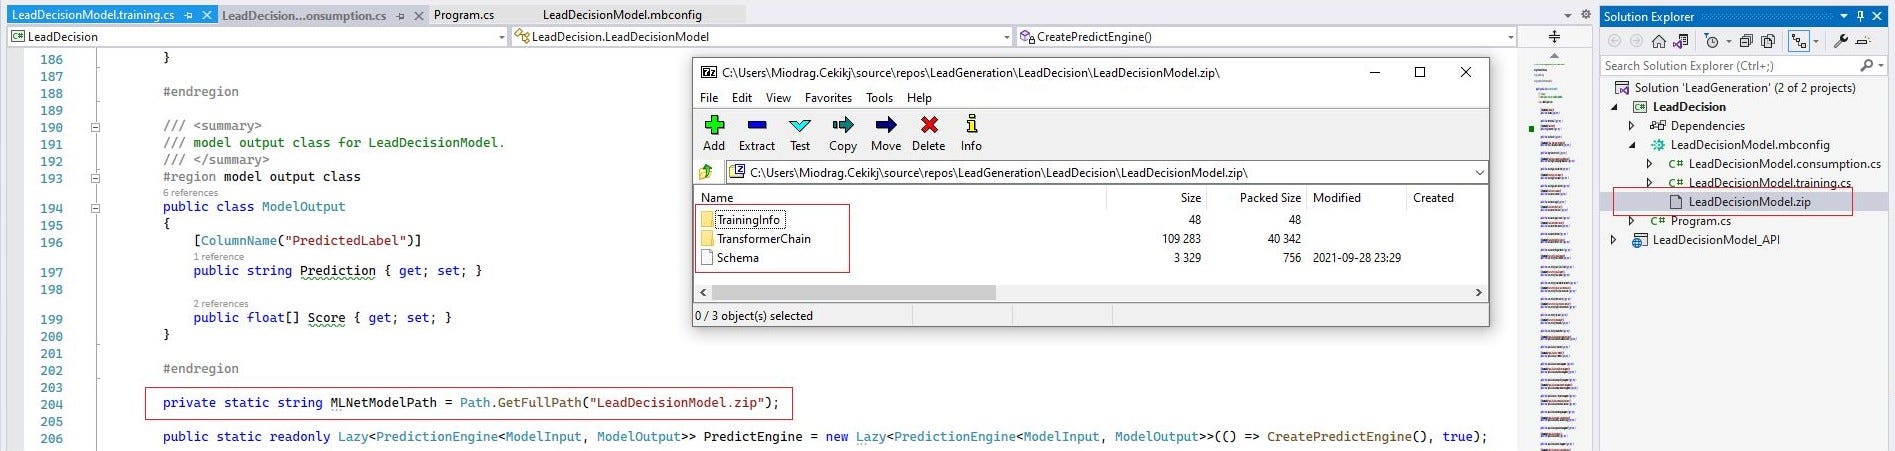Select LeadDecisionModel.zip in Solution Explorer
Screen dimensions: 1895x451
click(x=1749, y=202)
